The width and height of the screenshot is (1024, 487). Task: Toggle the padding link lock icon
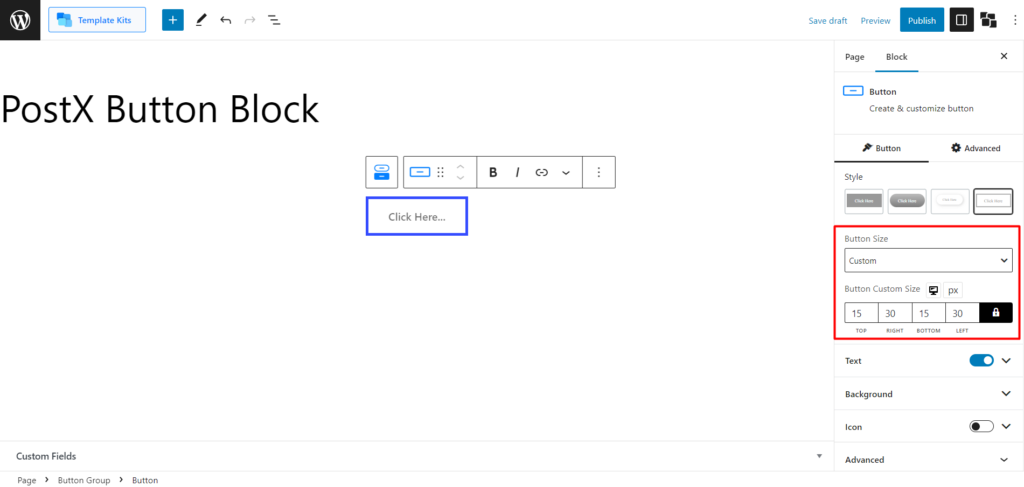click(996, 313)
